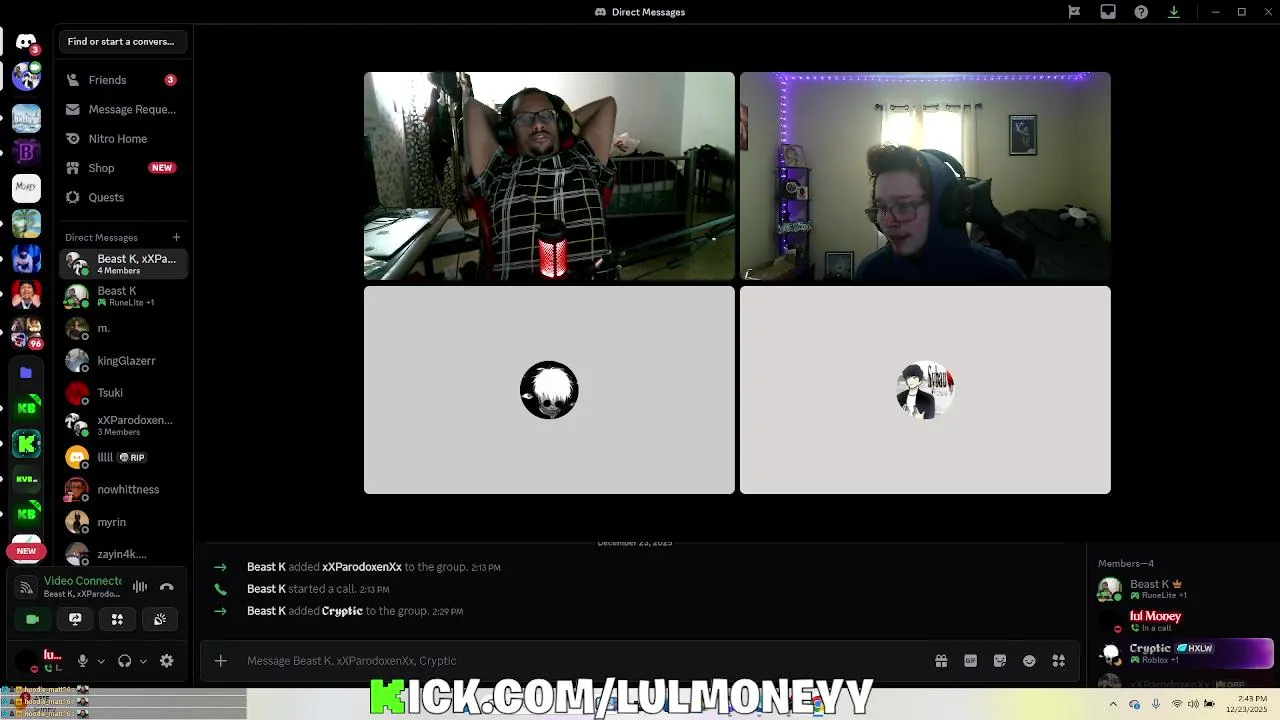Click Find or start a conversation box
The width and height of the screenshot is (1280, 720).
[x=121, y=41]
